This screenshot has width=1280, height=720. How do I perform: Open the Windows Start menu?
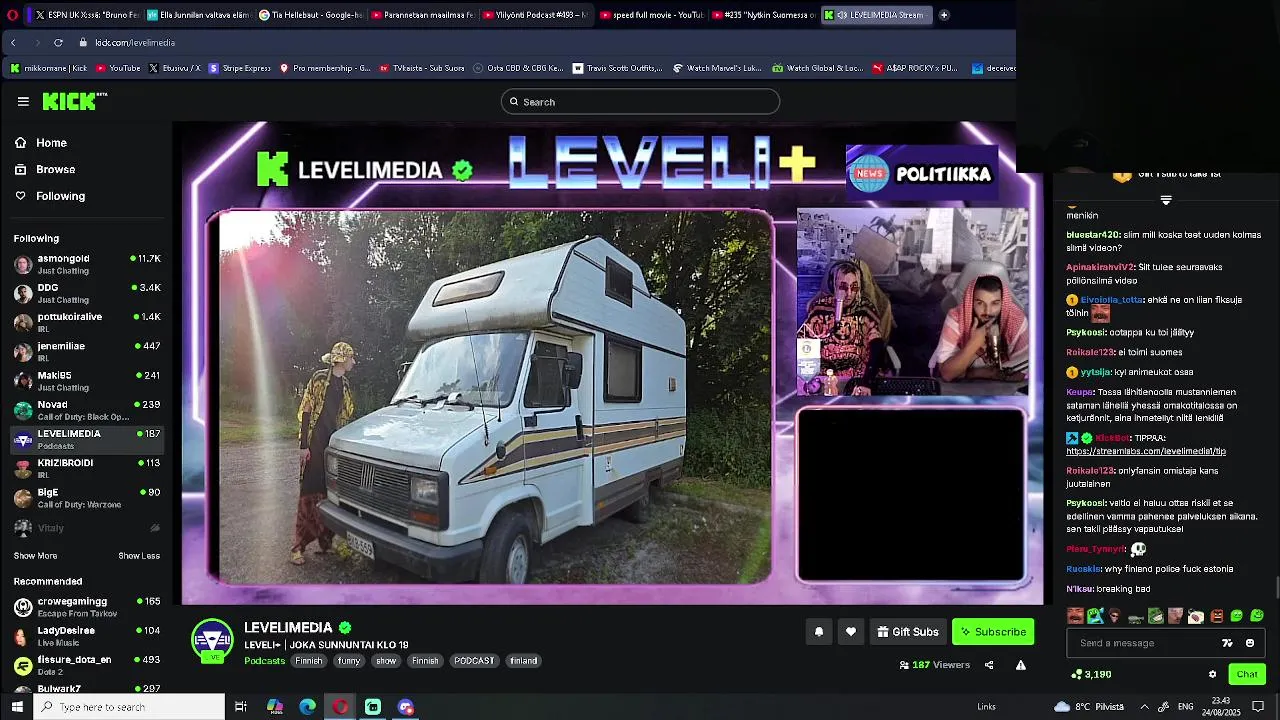tap(17, 707)
